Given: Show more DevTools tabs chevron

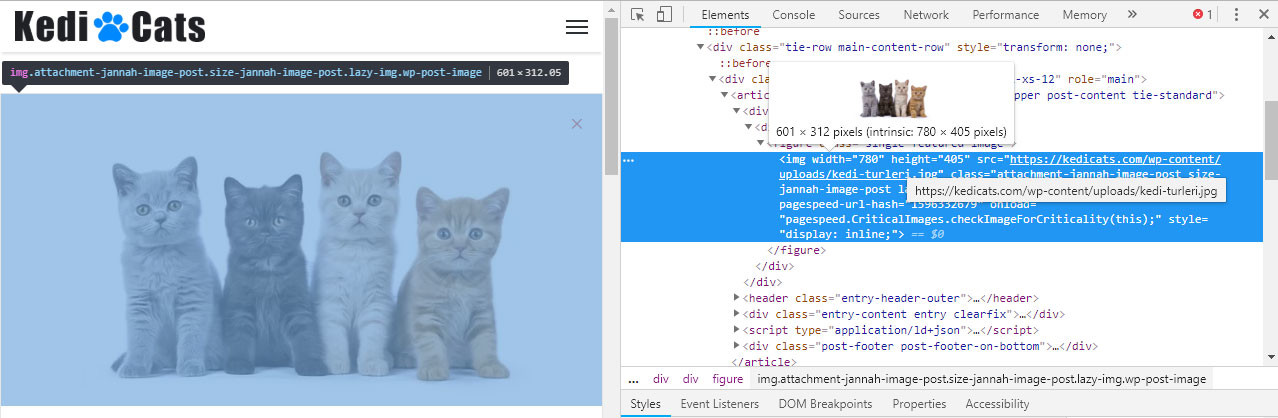Looking at the screenshot, I should tap(1132, 14).
